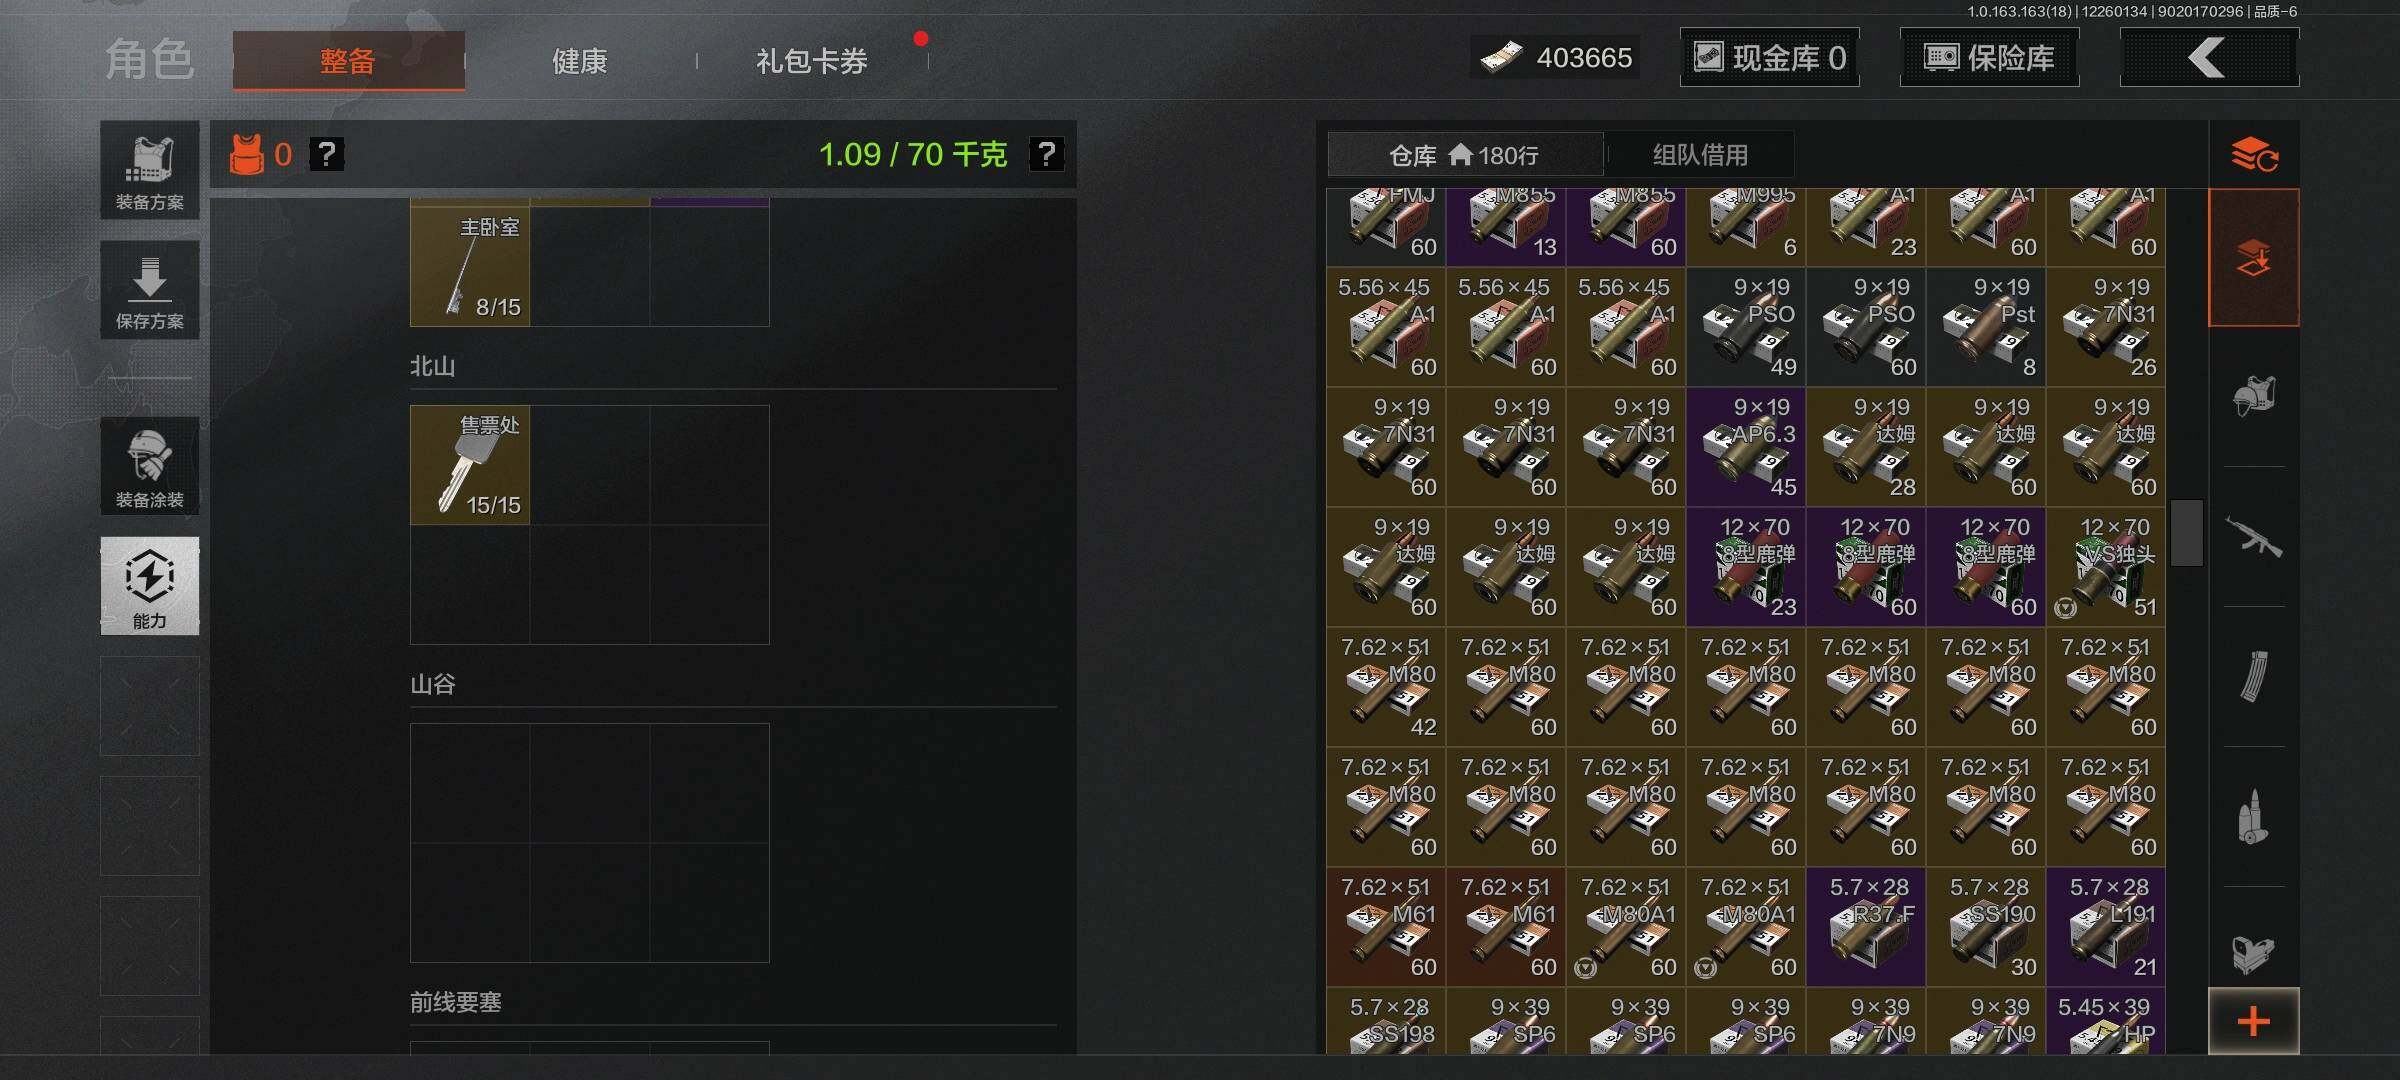Viewport: 2400px width, 1080px height.
Task: Switch to the 健康 tab
Action: point(580,61)
